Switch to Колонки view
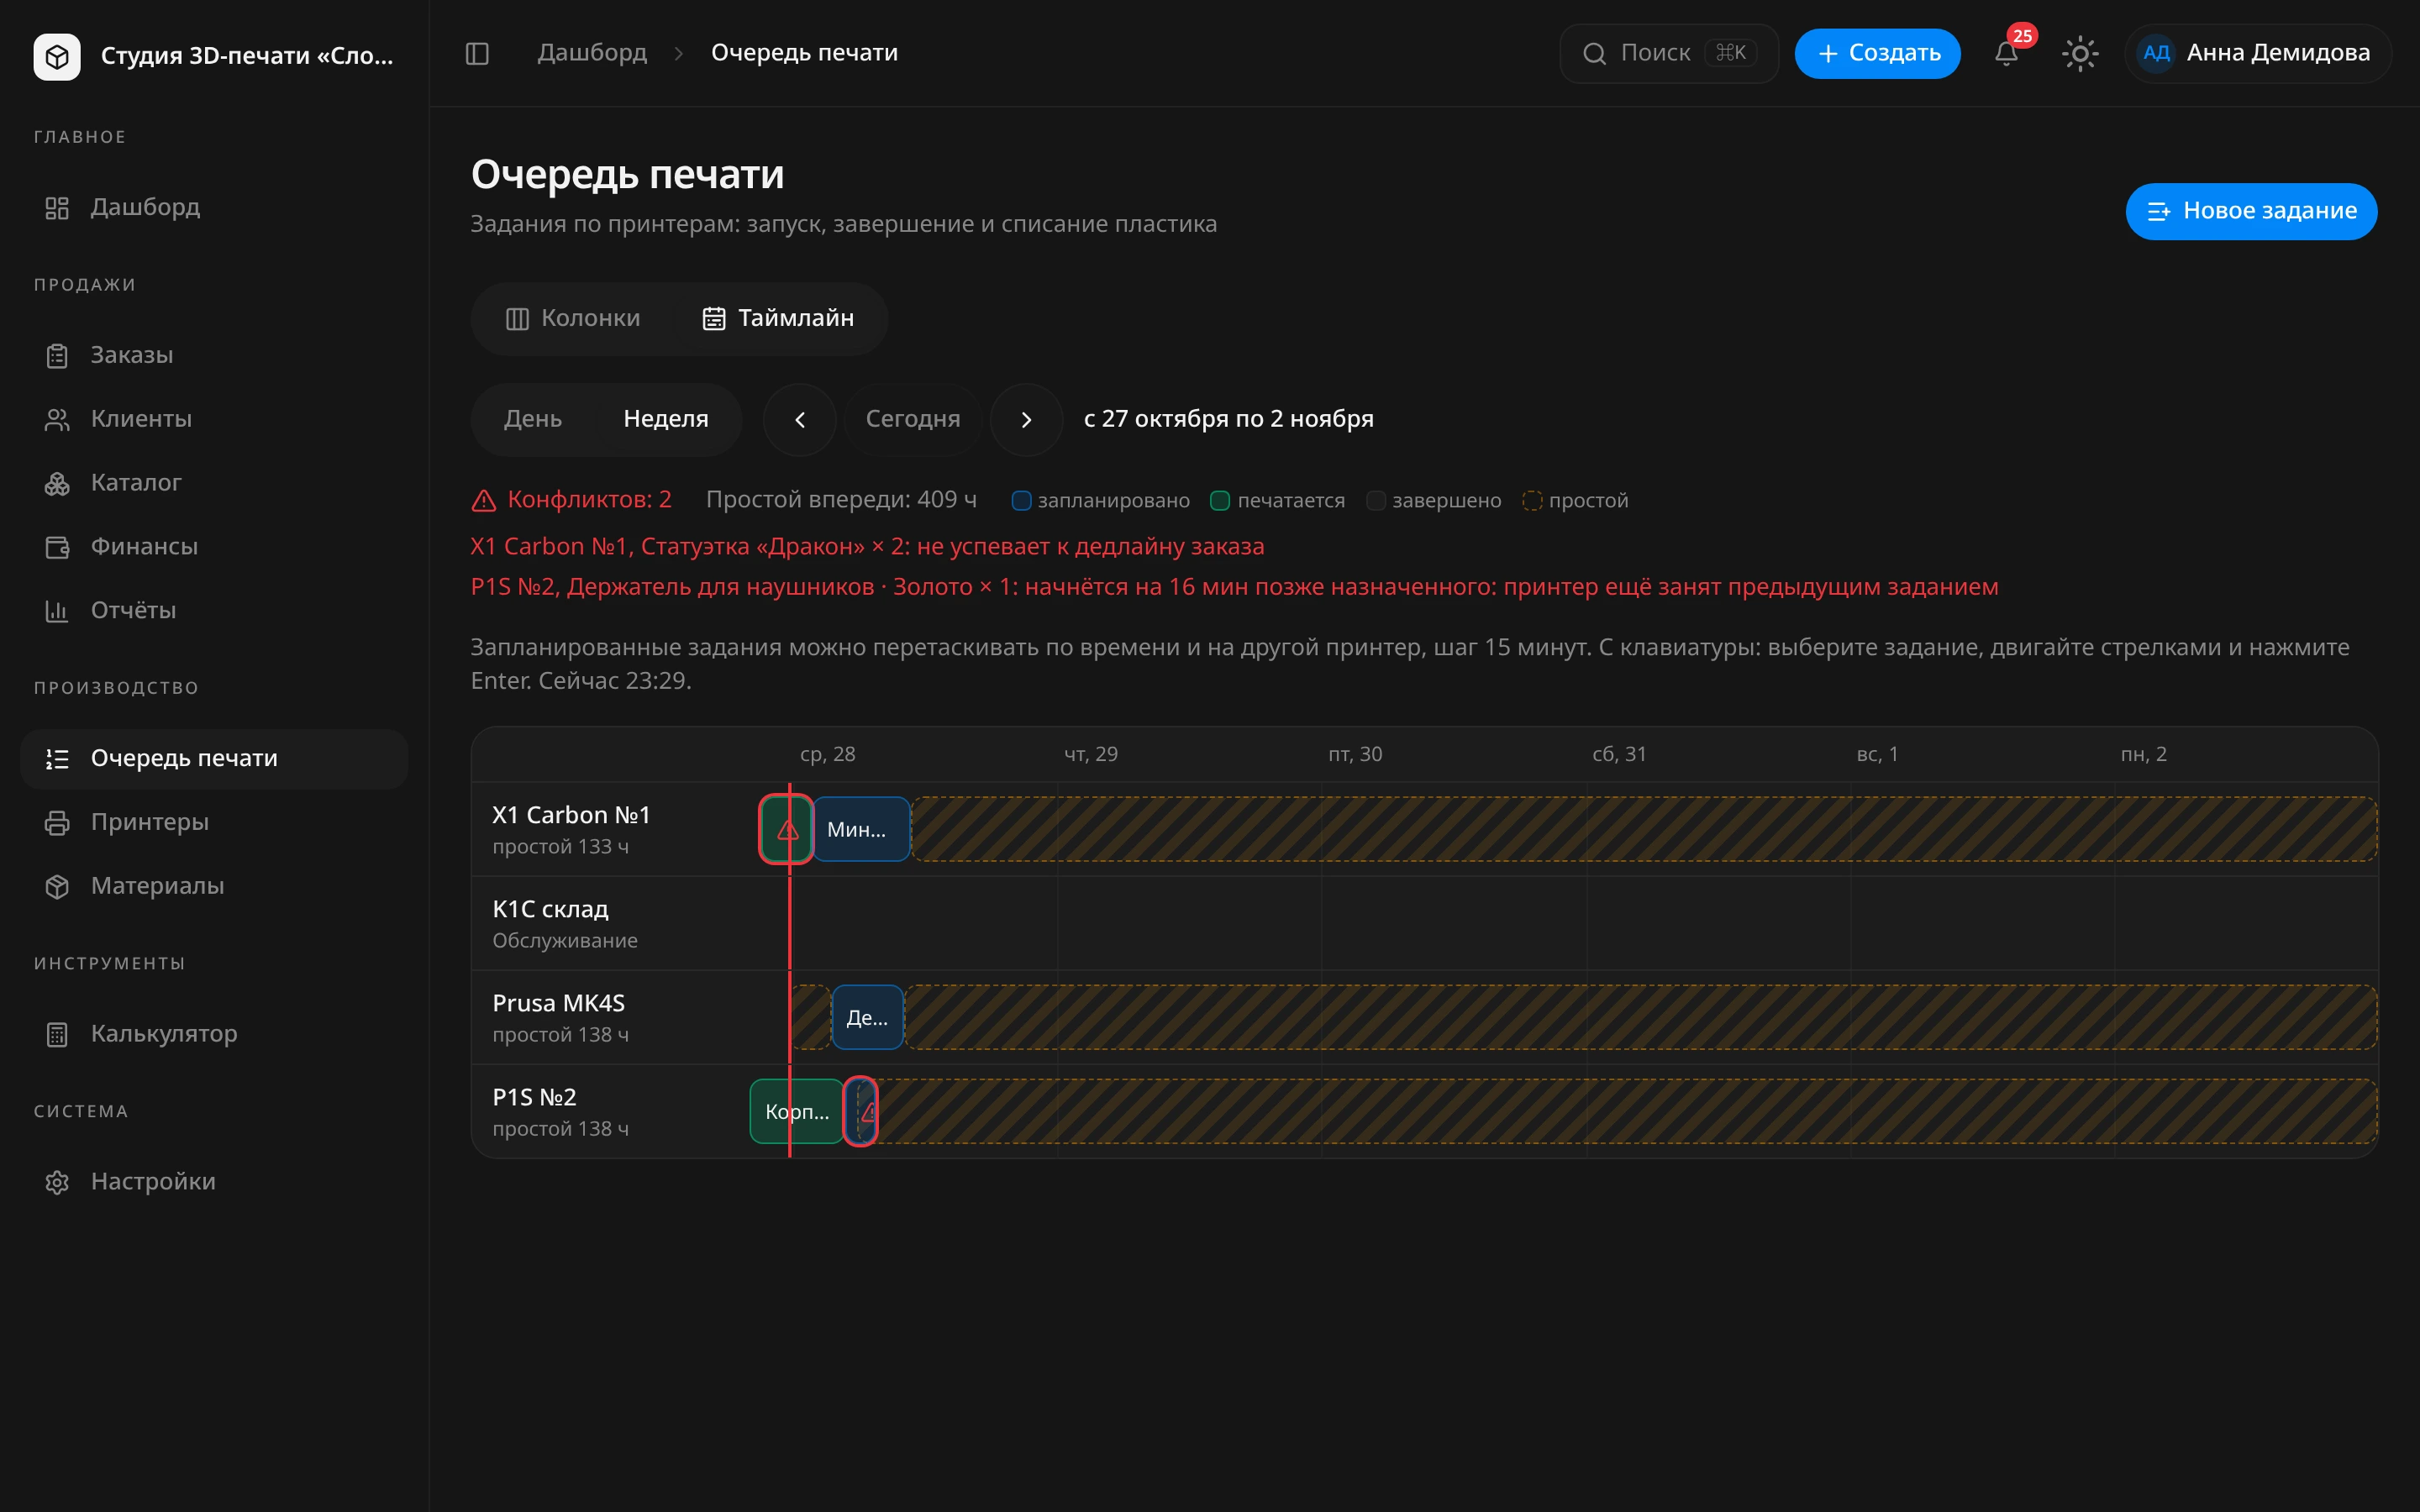 click(x=573, y=319)
